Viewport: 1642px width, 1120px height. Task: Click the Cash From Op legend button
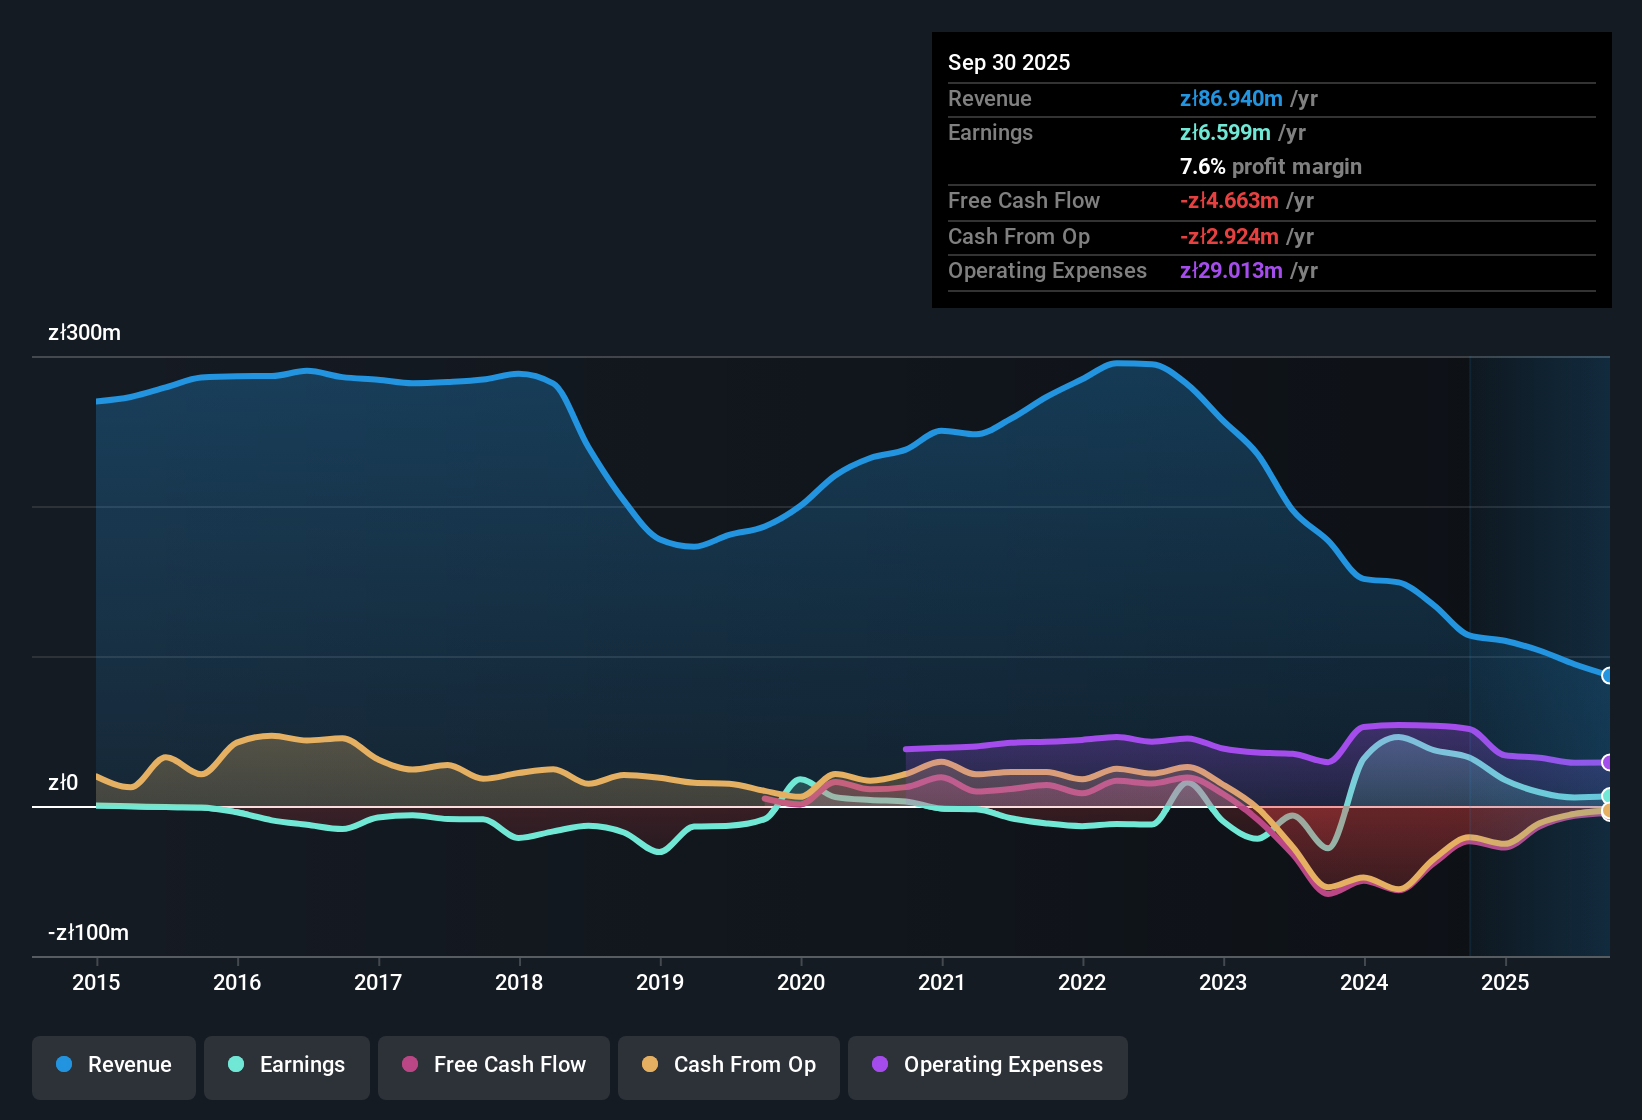(x=728, y=1065)
